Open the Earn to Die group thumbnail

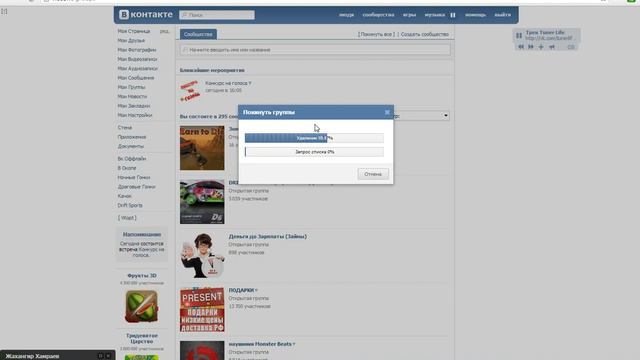(202, 148)
